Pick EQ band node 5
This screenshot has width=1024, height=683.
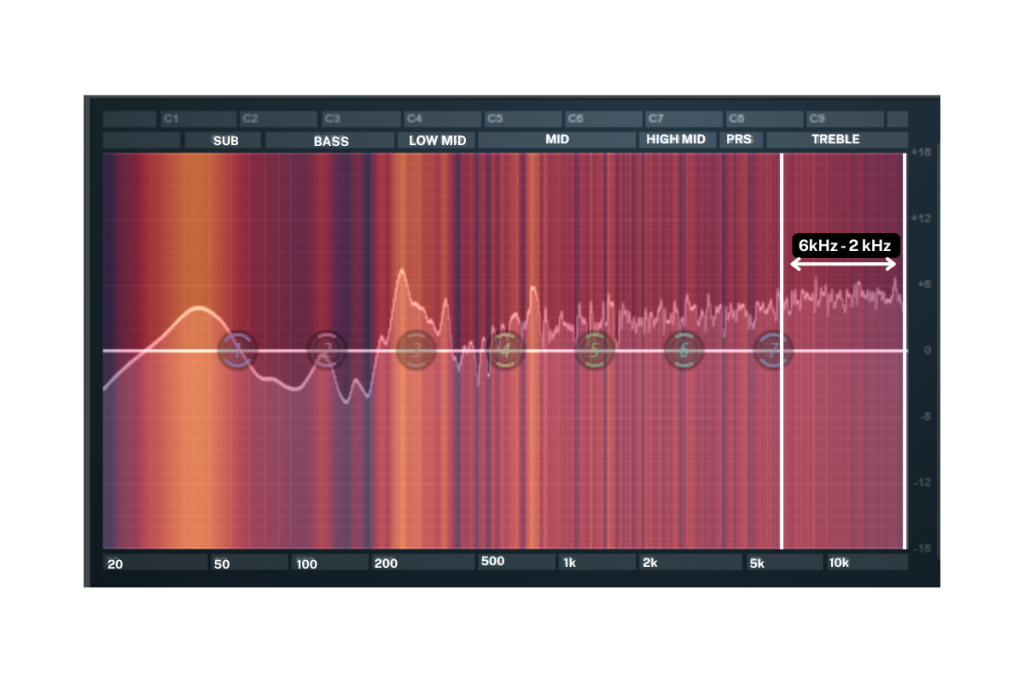tap(595, 350)
